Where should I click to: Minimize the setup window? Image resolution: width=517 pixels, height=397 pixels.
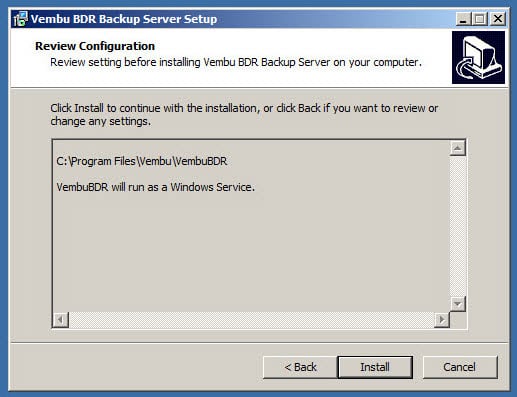(x=463, y=19)
